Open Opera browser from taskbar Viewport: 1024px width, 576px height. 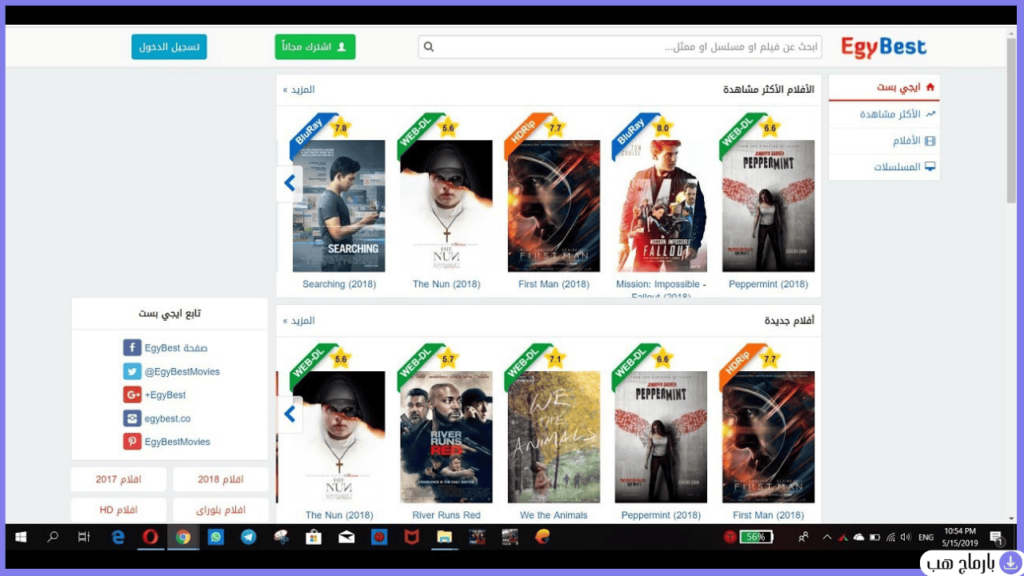[150, 537]
